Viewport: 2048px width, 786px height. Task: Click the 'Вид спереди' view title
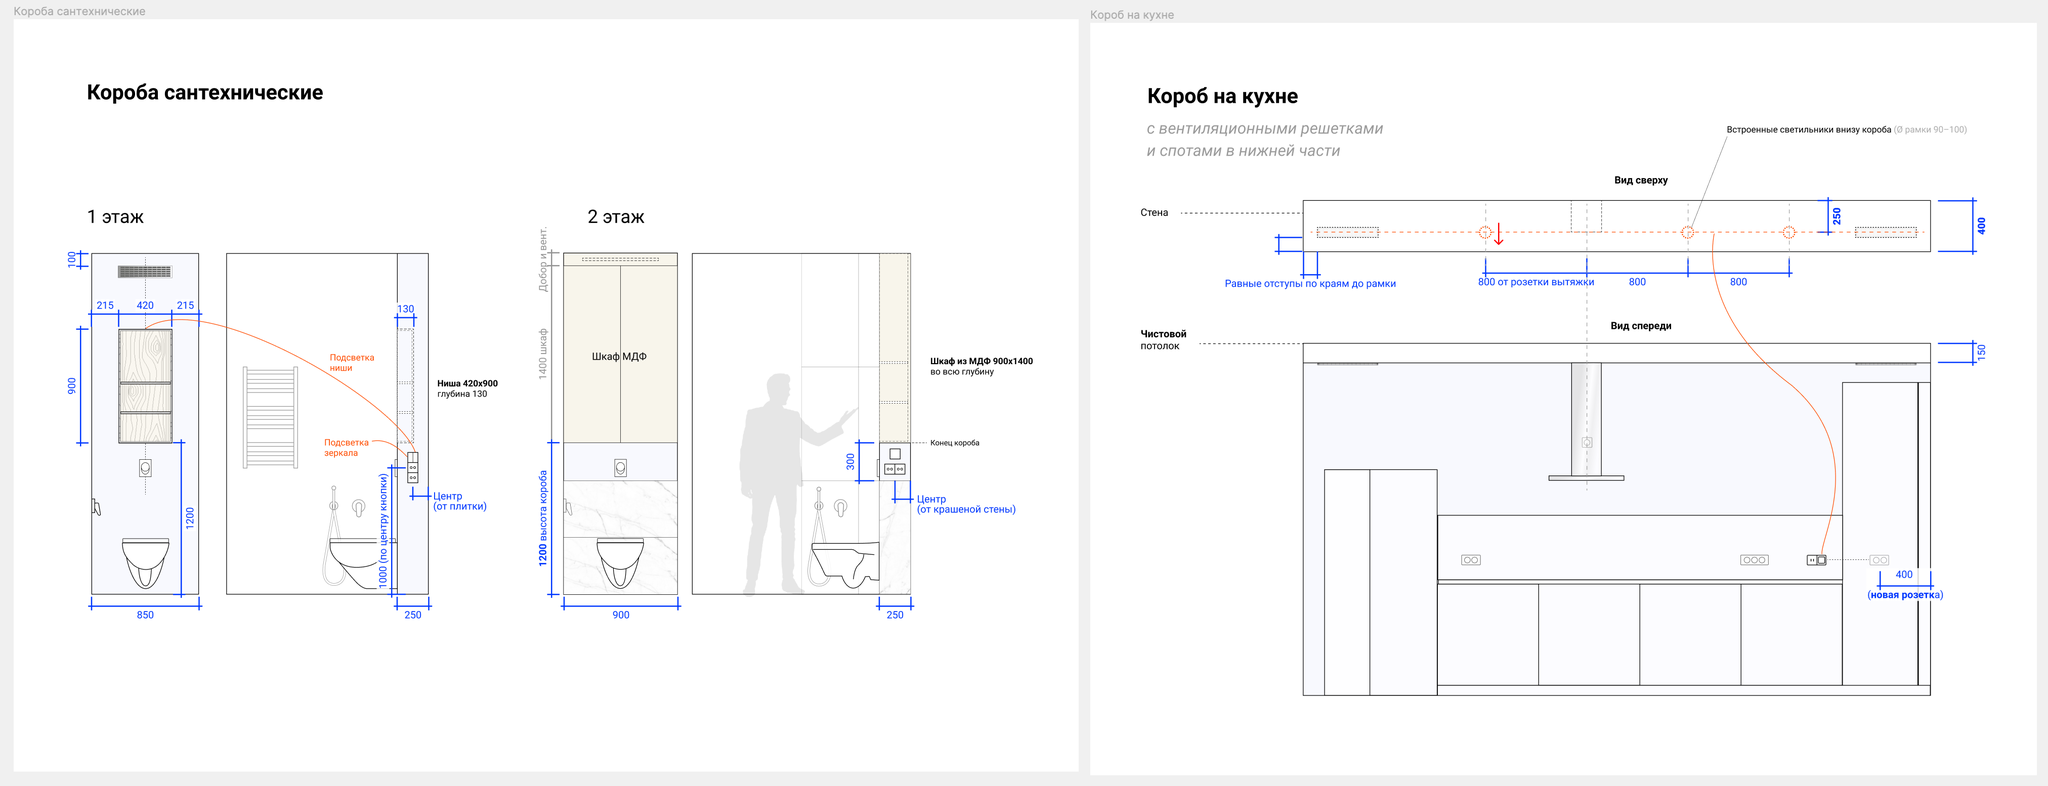coord(1641,326)
